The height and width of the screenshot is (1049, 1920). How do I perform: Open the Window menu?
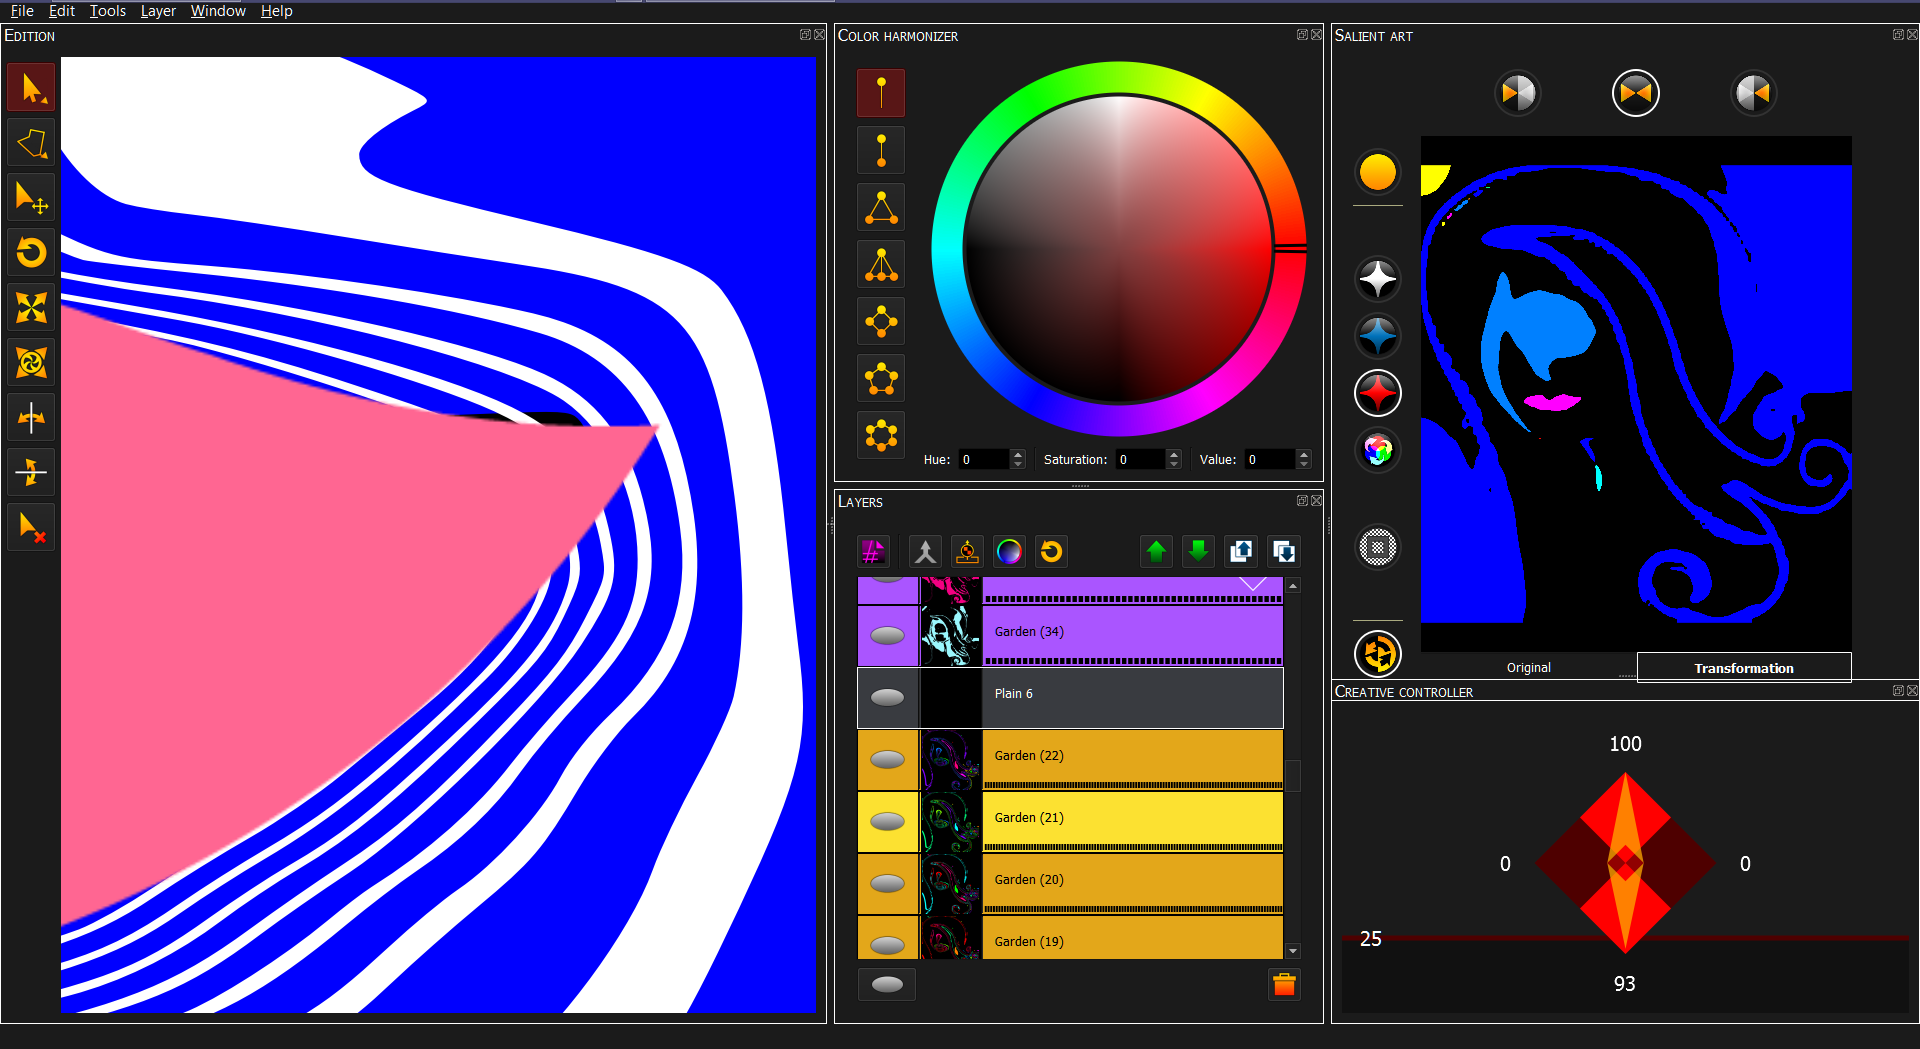click(218, 11)
